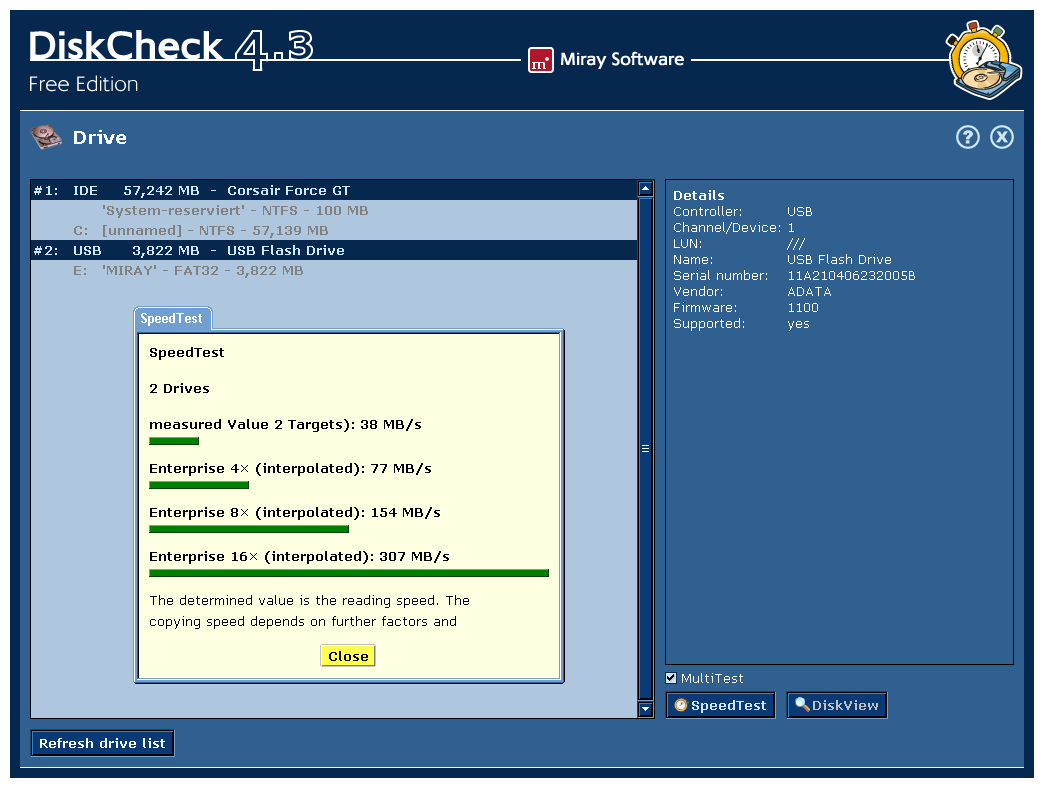The image size is (1044, 787).
Task: Click the drive list scroll up arrow
Action: point(645,188)
